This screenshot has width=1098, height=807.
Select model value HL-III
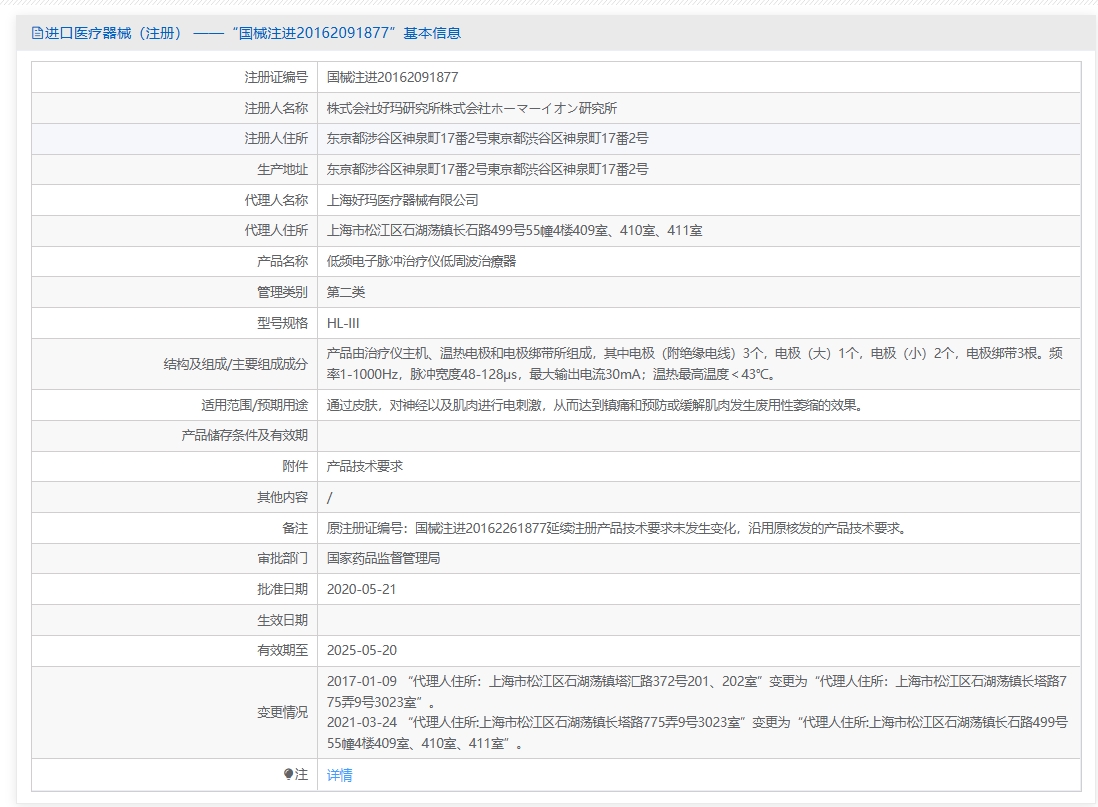point(343,323)
